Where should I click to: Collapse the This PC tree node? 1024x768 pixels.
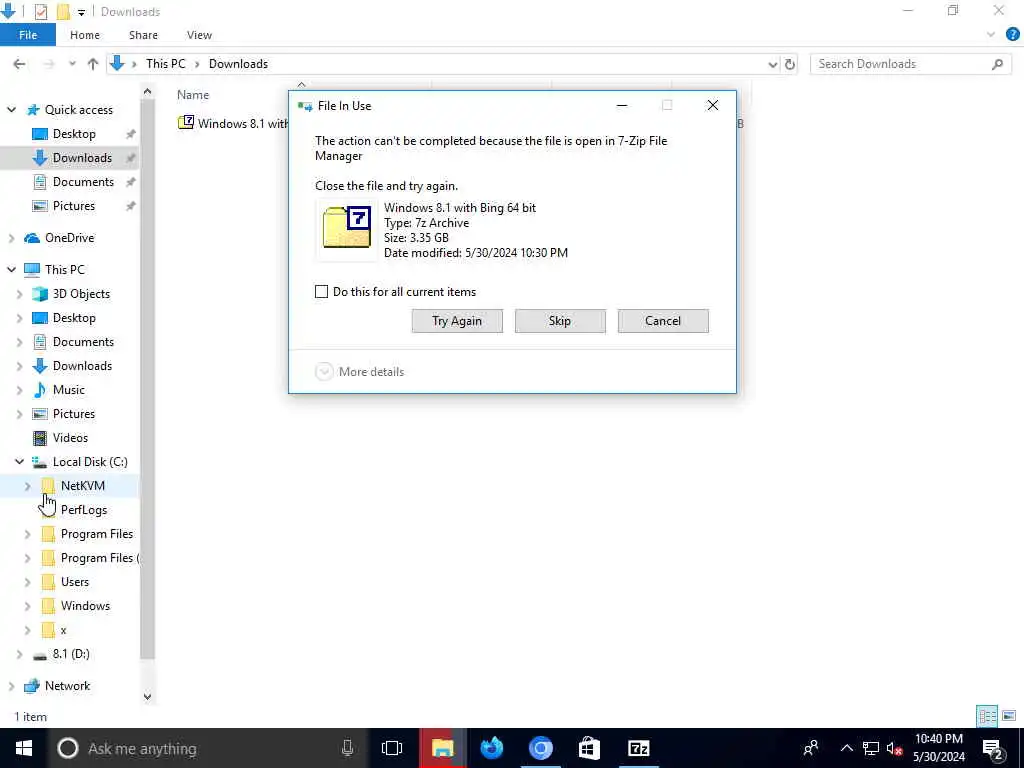click(x=11, y=269)
